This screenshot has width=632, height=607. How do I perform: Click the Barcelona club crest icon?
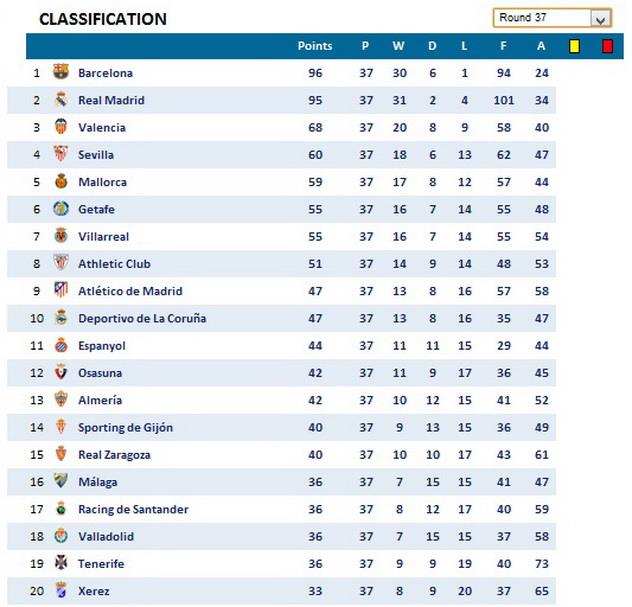coord(61,72)
